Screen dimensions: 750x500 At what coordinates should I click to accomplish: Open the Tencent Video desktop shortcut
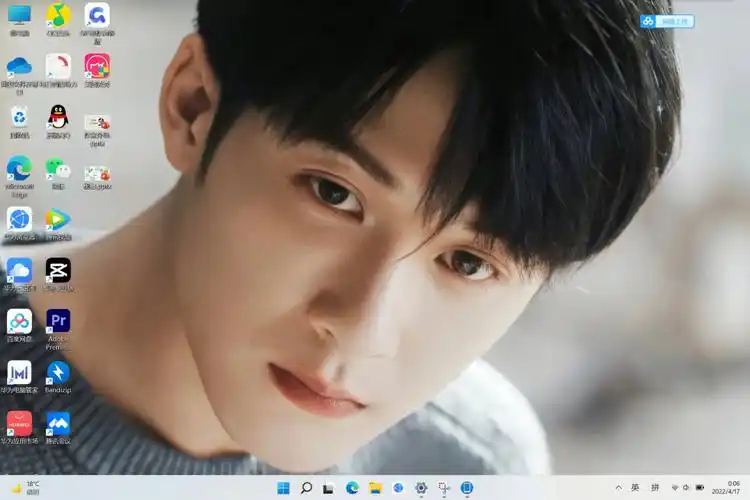click(x=58, y=219)
